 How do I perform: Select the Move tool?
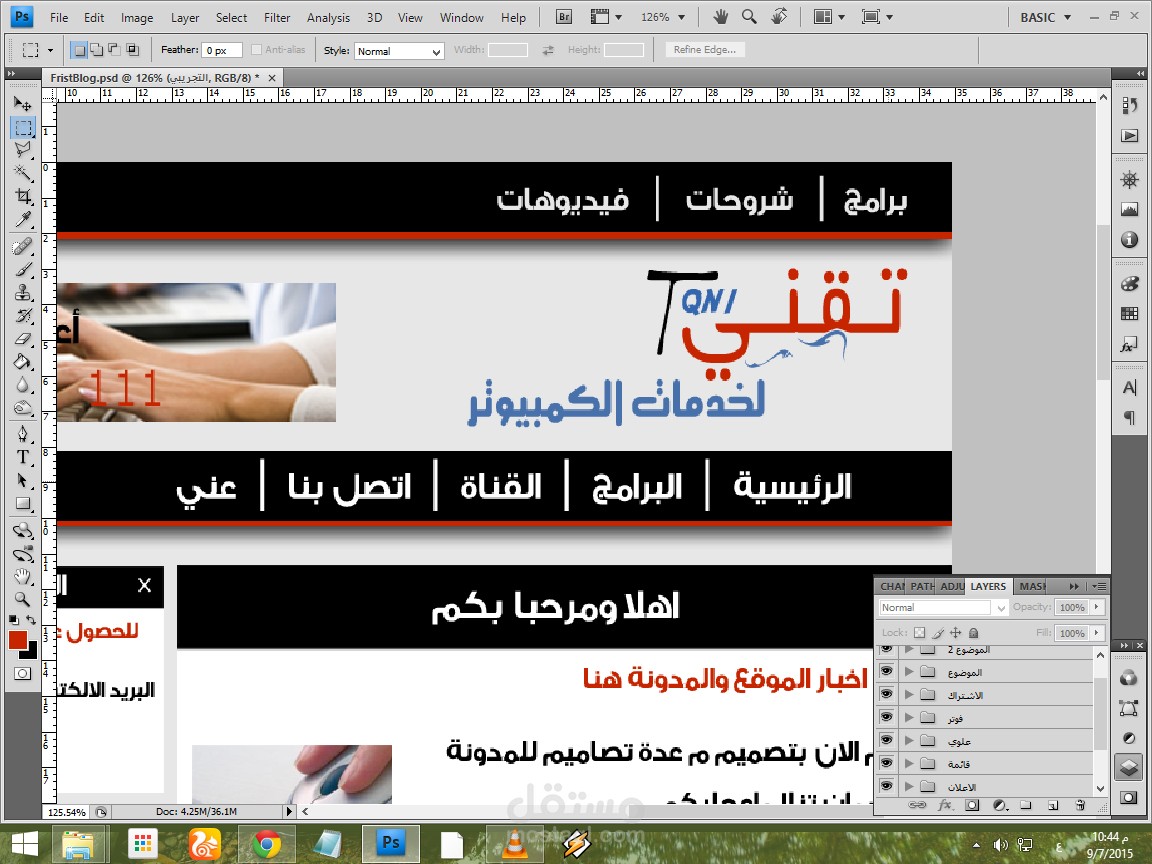23,104
